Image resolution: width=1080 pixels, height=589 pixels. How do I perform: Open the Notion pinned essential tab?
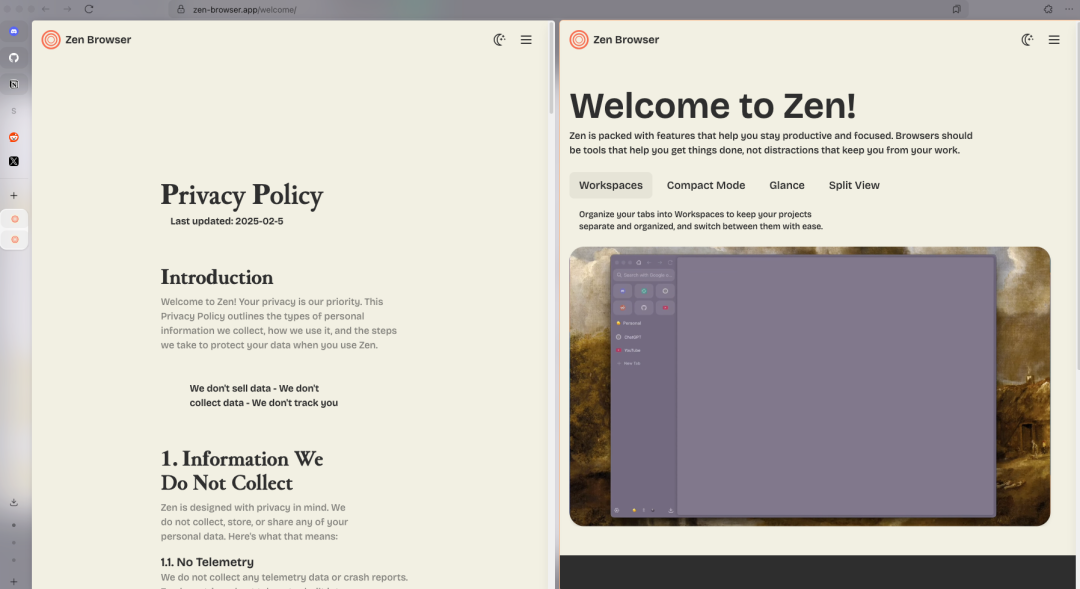14,84
